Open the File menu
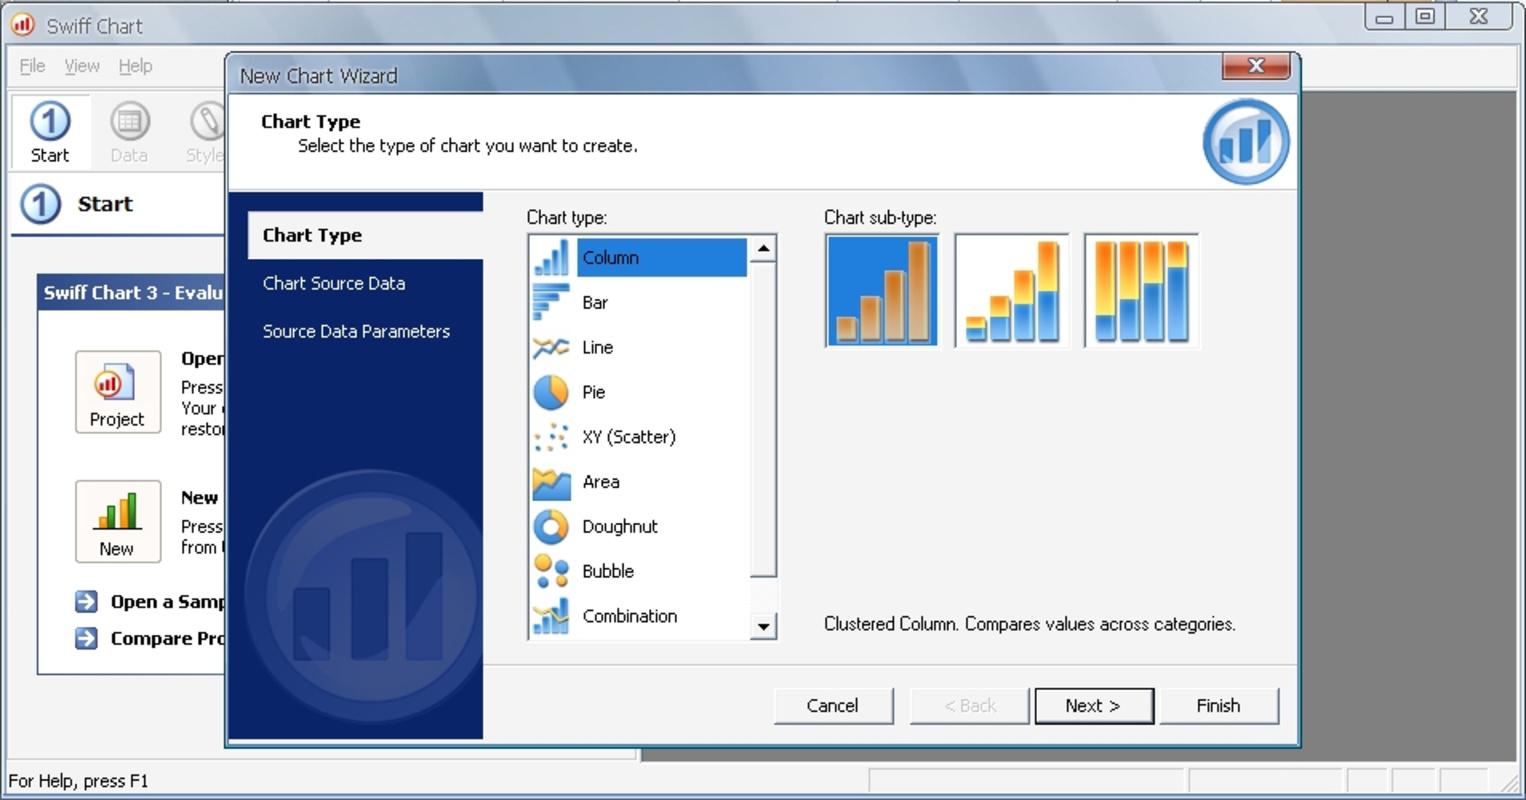Viewport: 1526px width, 800px height. (33, 66)
